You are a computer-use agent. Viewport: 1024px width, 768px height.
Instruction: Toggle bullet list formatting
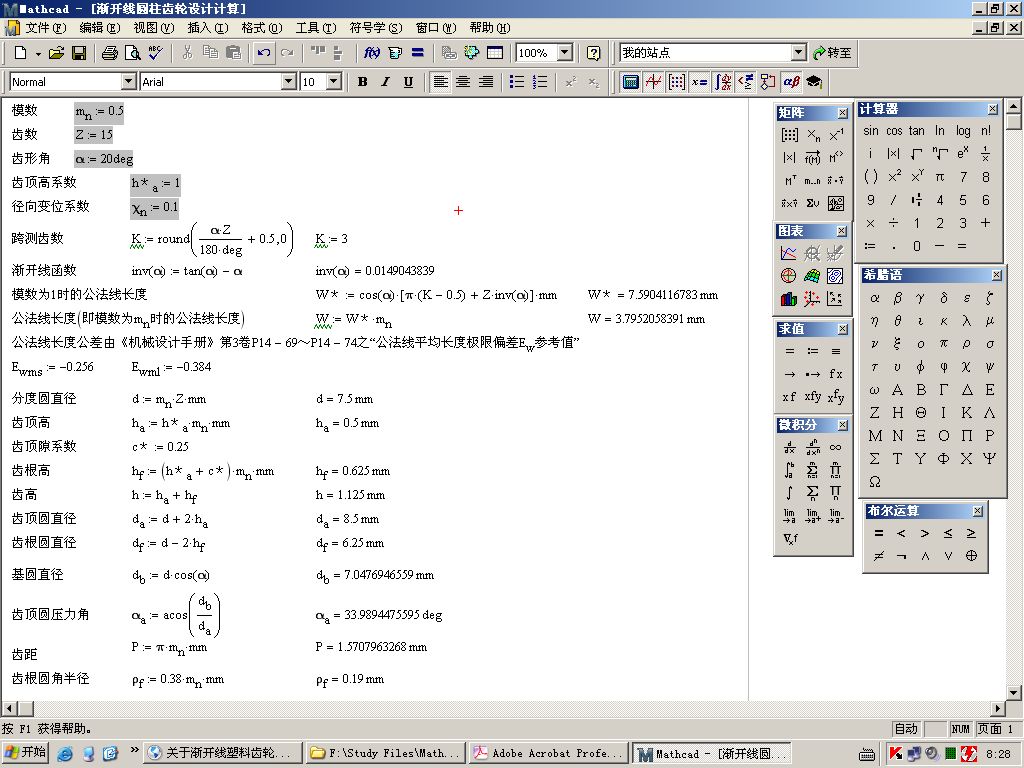click(x=517, y=82)
